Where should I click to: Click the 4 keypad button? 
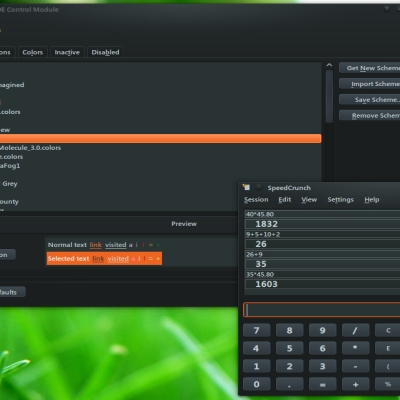coord(256,348)
